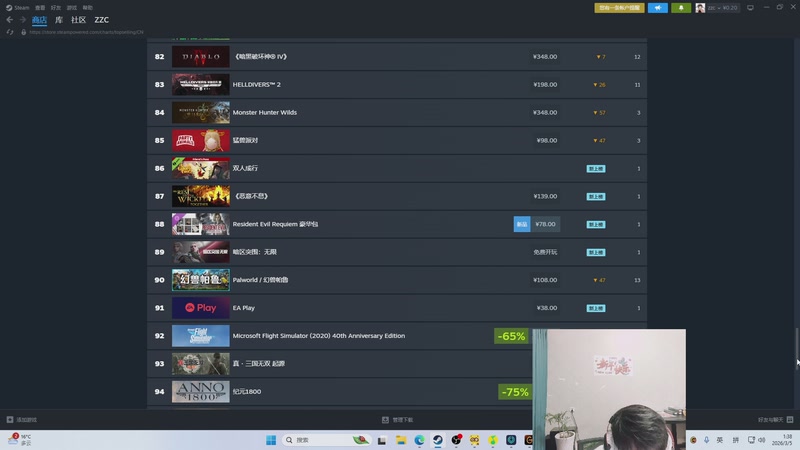Viewport: 800px width, 450px height.
Task: Open the 查看 menu
Action: [40, 8]
